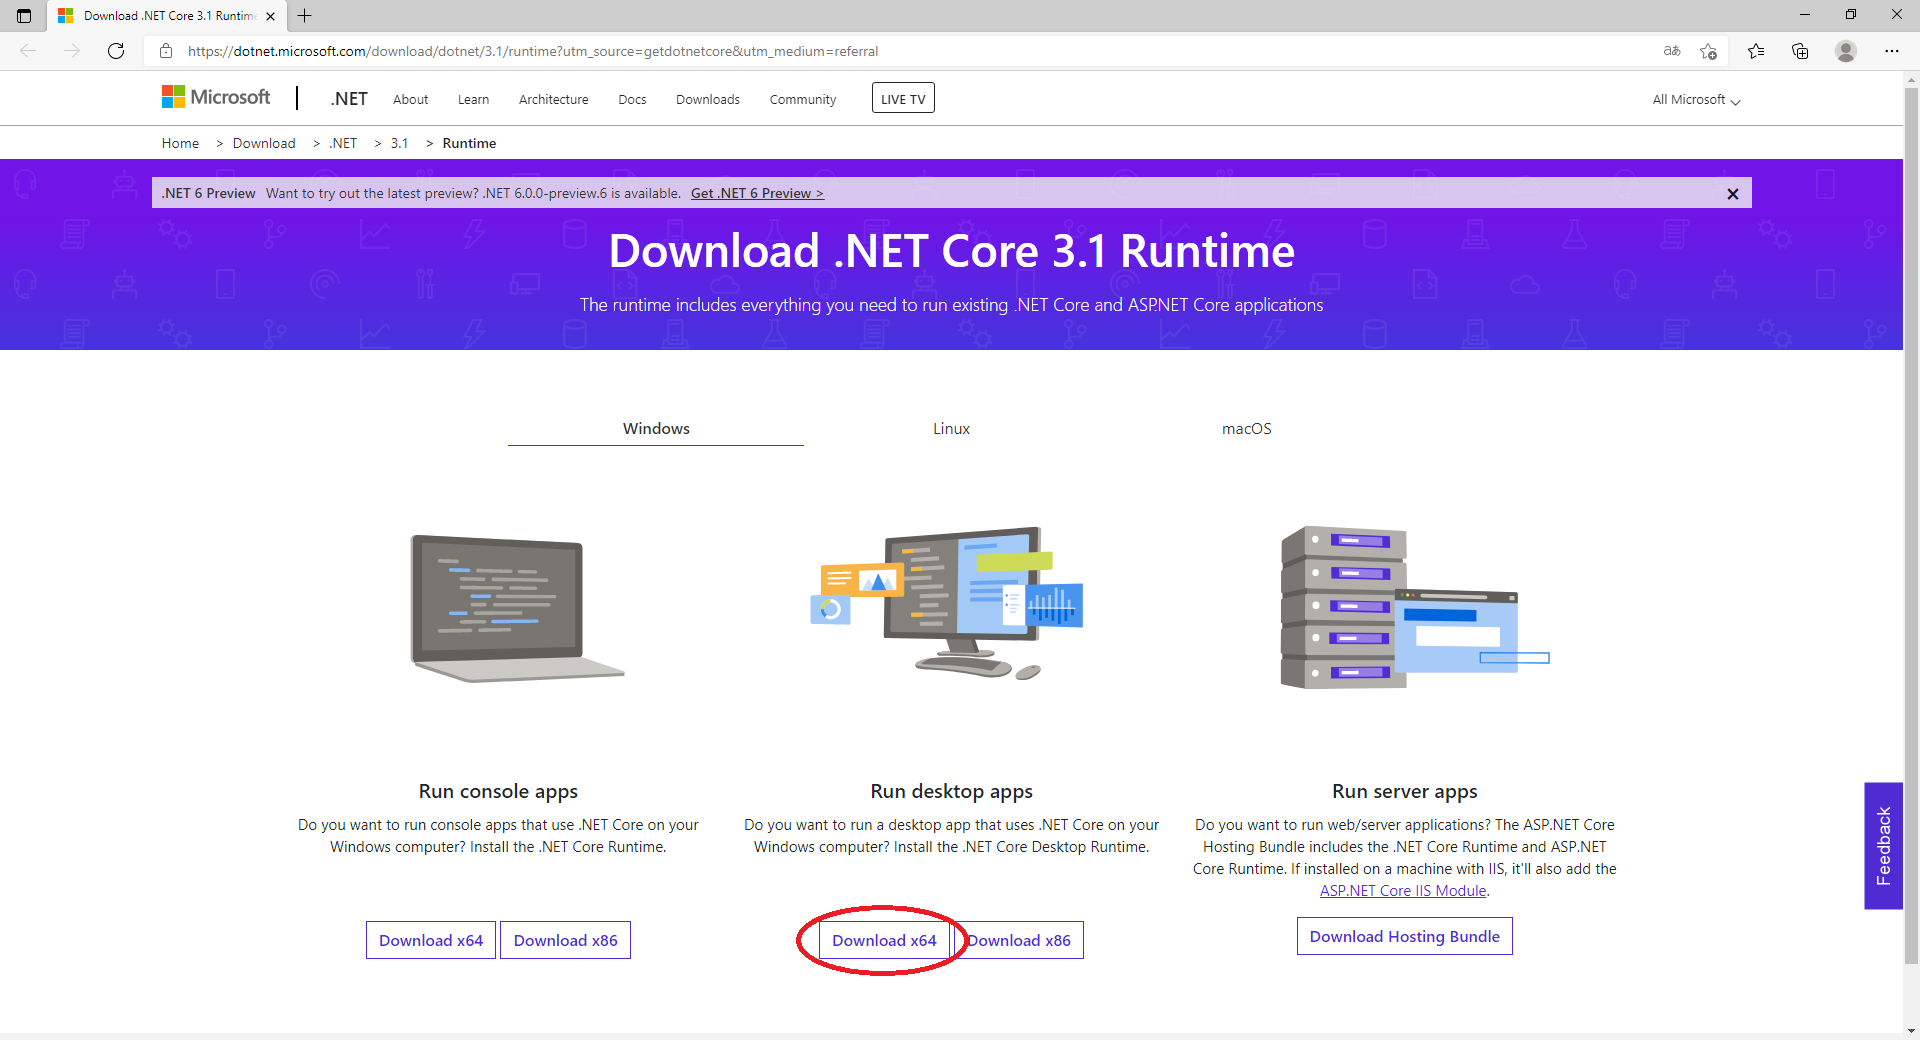Click the Run server apps heading
This screenshot has width=1920, height=1040.
[1404, 791]
